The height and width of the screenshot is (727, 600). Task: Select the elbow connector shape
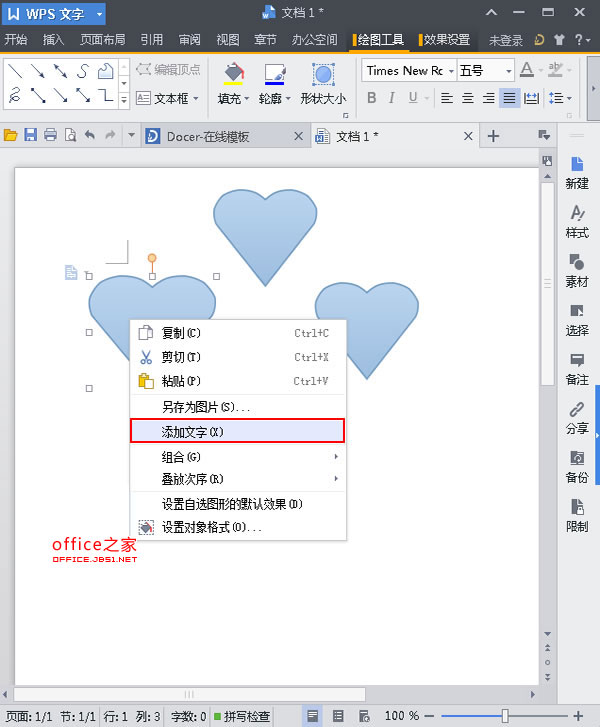[x=106, y=96]
